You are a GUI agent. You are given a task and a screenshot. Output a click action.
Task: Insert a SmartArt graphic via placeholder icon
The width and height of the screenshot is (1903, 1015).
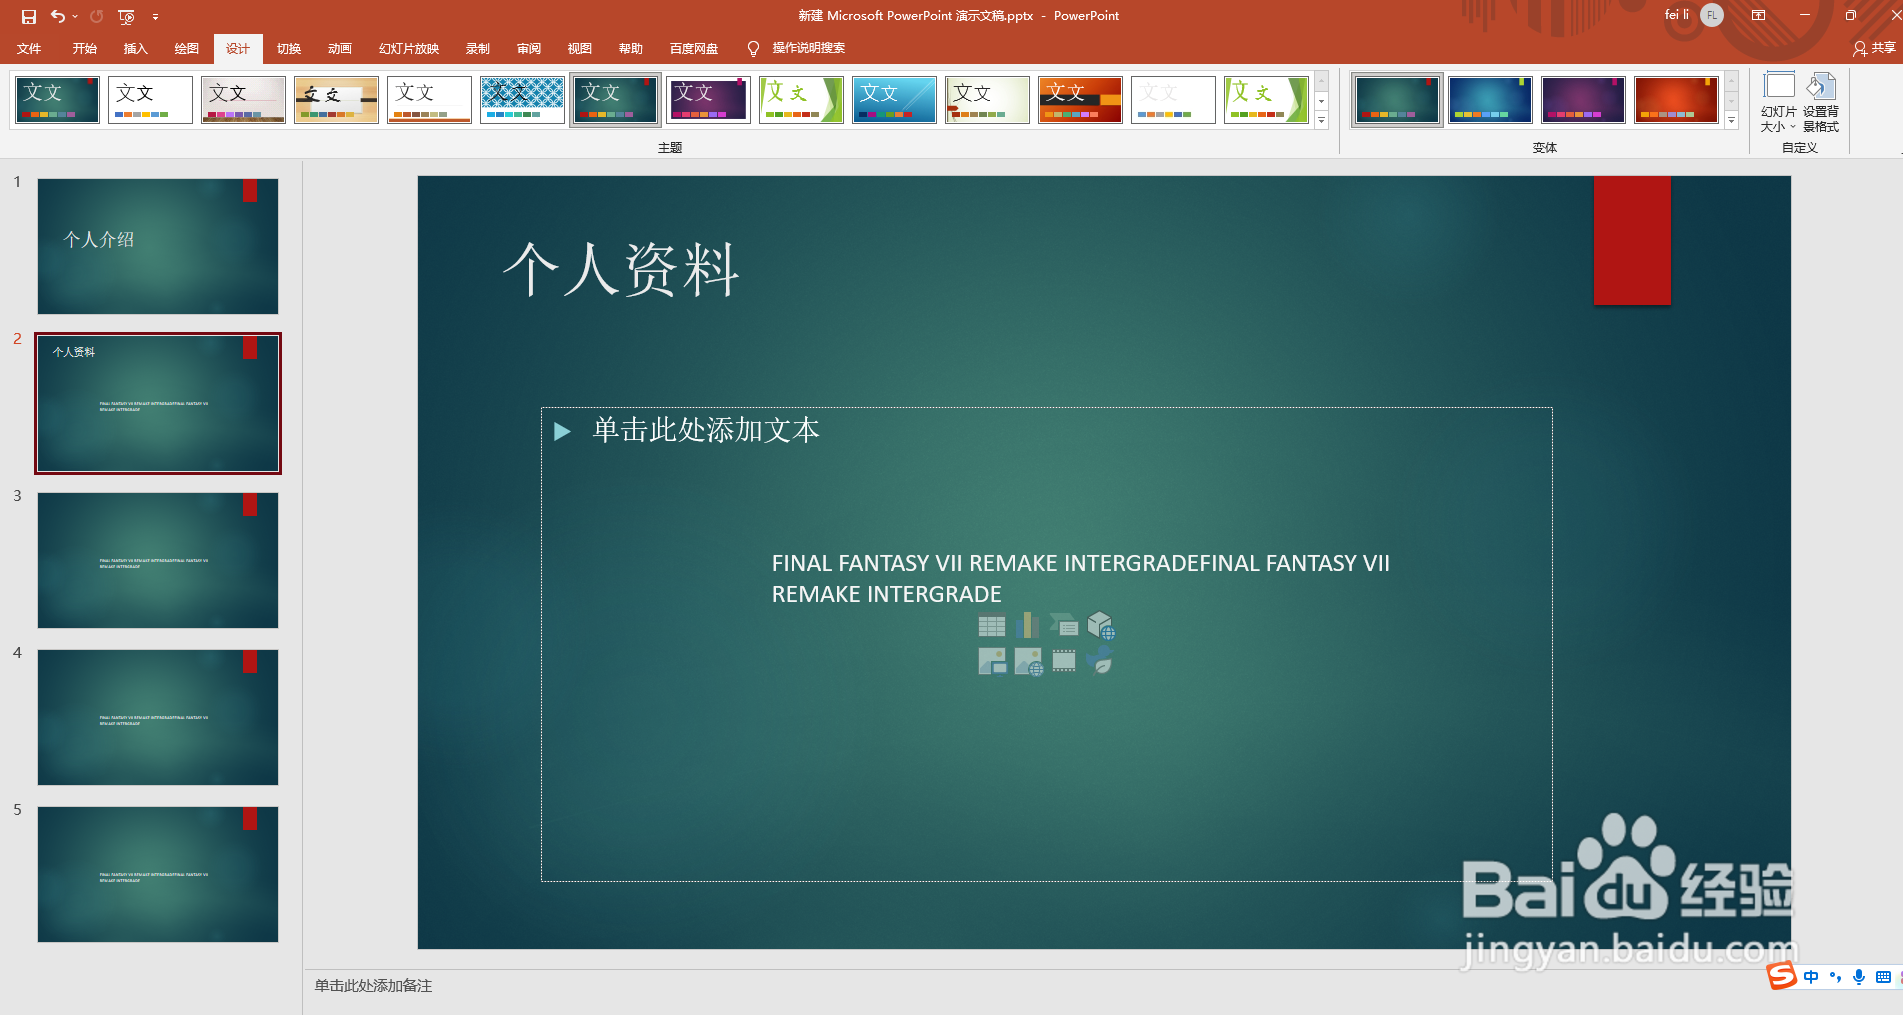[x=1063, y=626]
